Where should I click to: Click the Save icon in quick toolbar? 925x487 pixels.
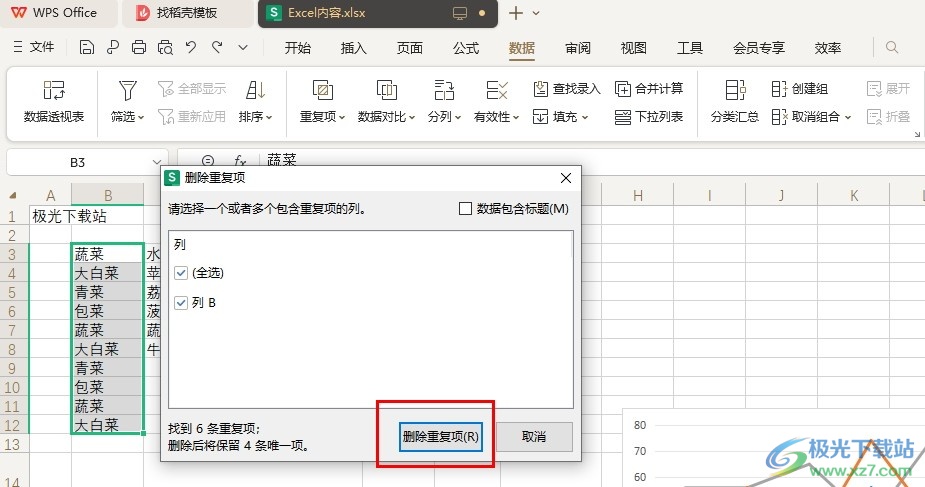(x=87, y=47)
